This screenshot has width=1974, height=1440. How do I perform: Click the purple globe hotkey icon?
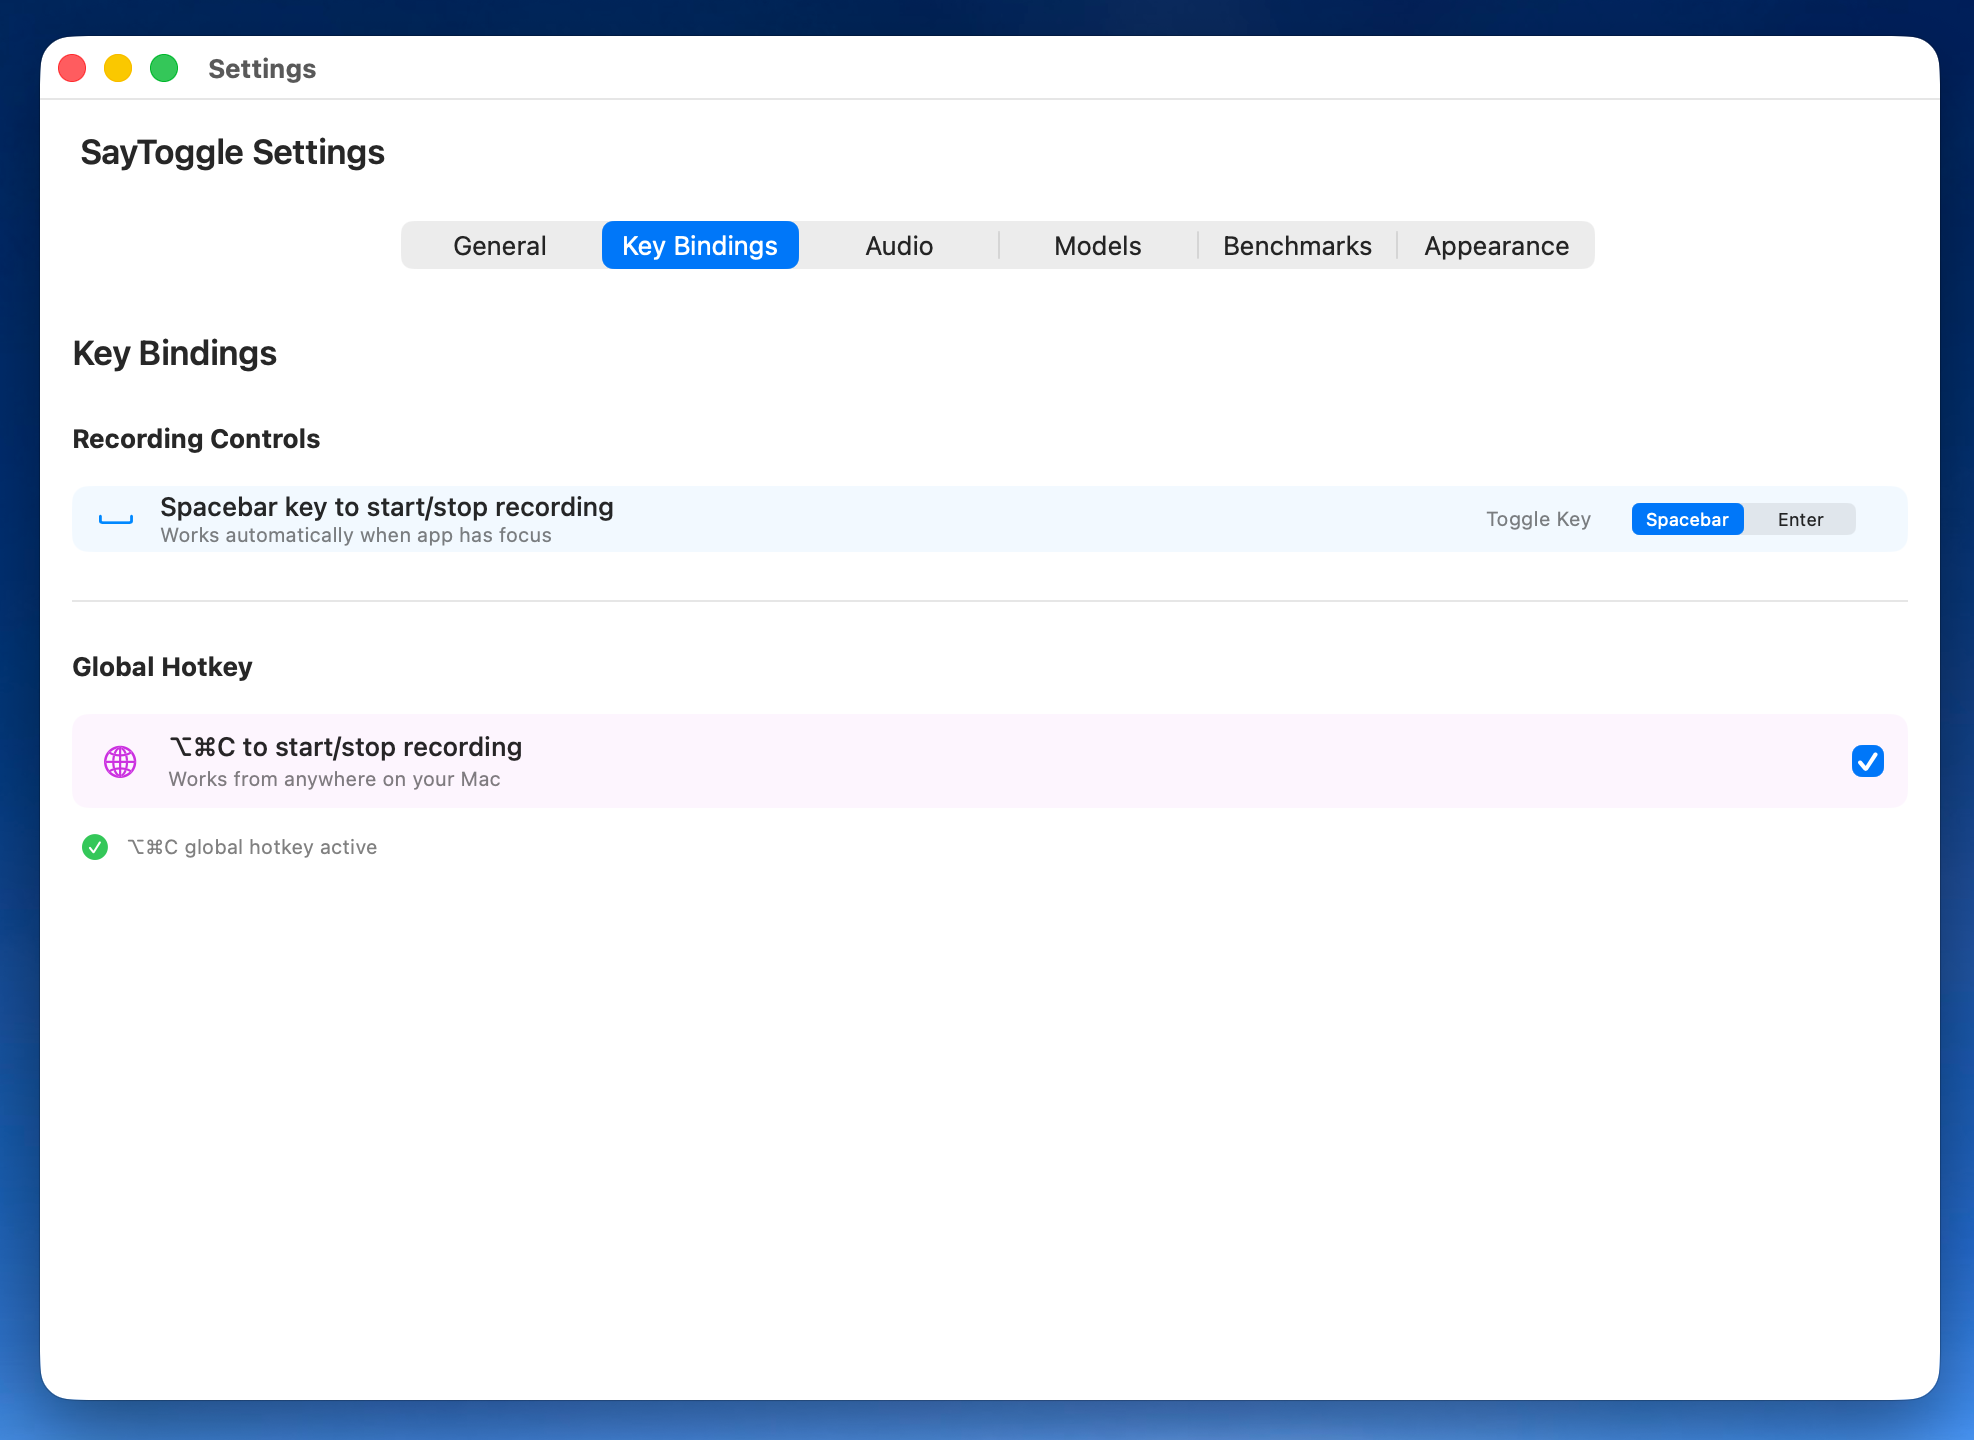coord(119,761)
